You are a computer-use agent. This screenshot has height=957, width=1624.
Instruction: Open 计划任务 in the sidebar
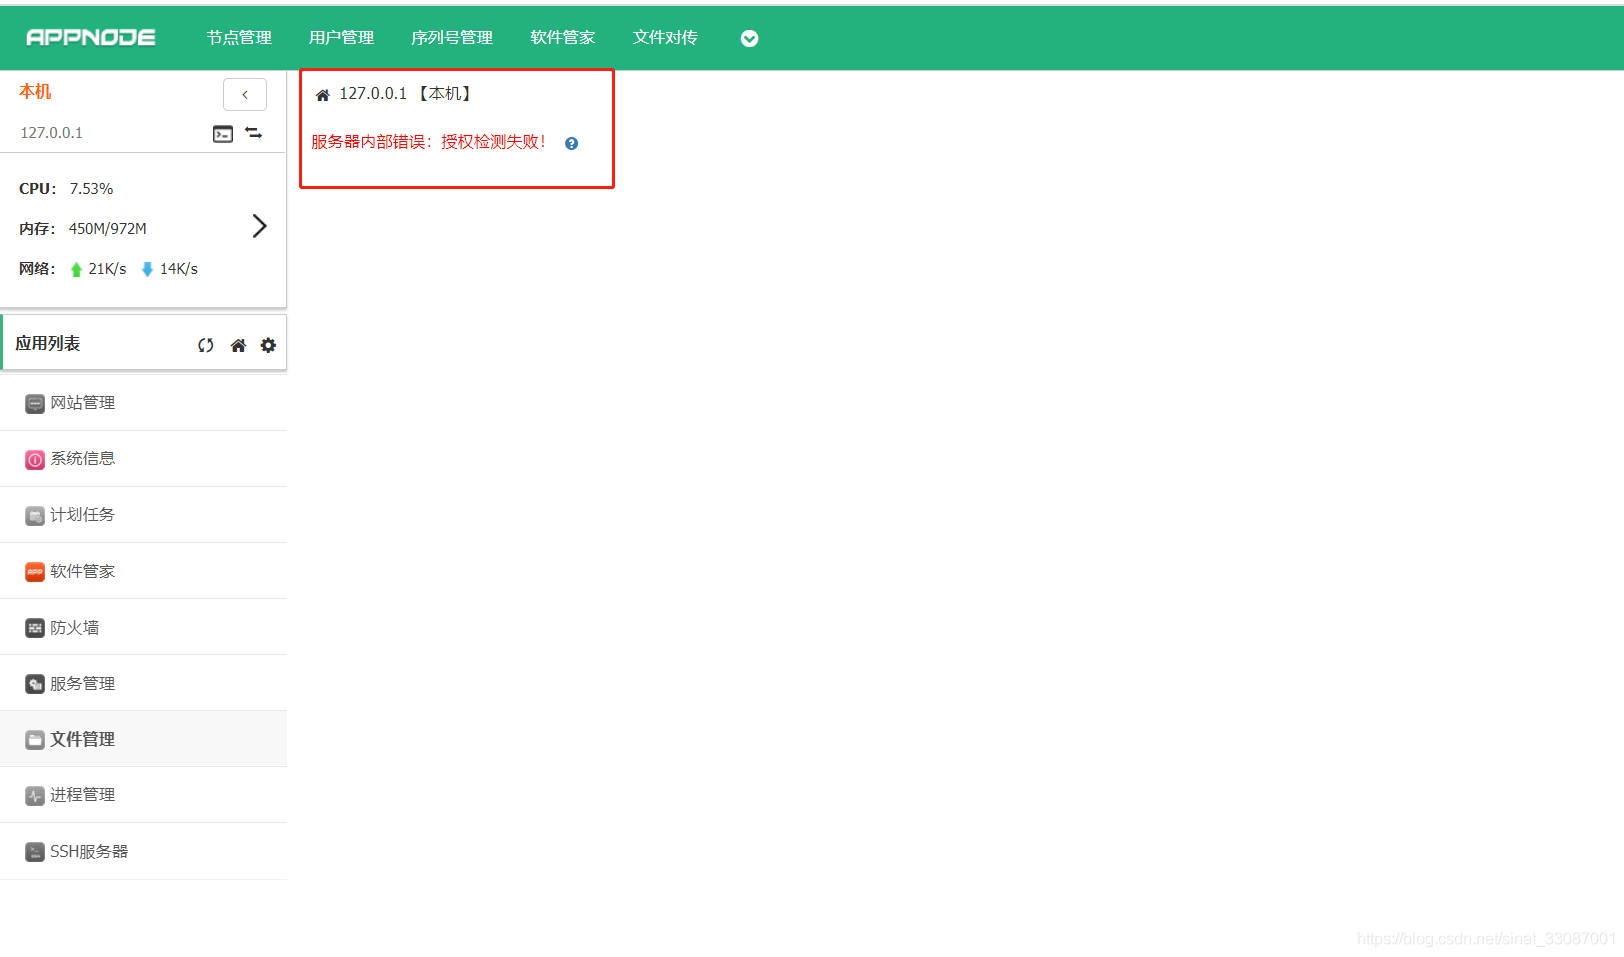[144, 515]
